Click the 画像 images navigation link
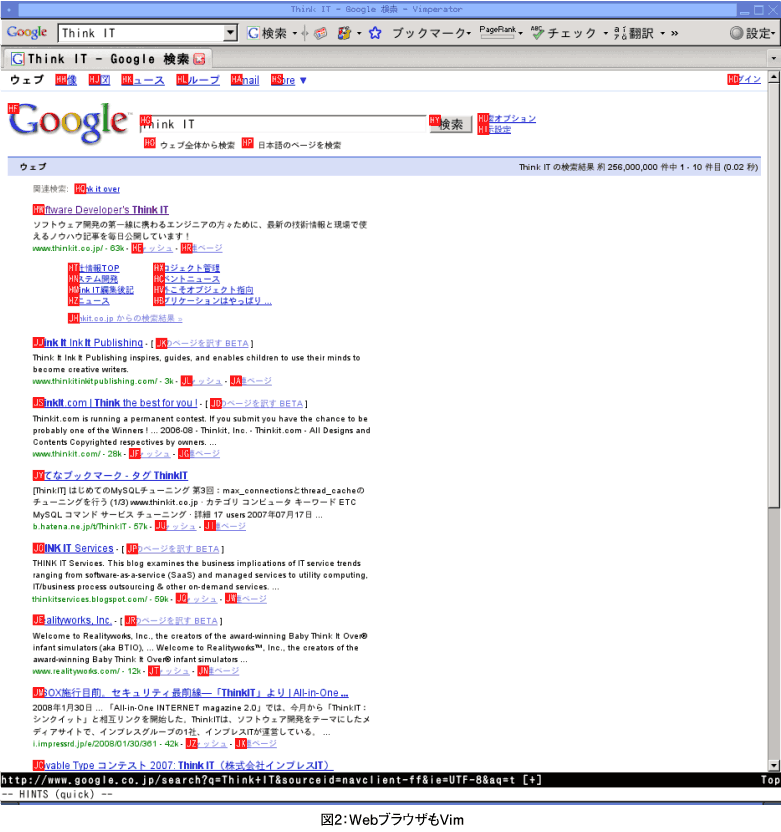The height and width of the screenshot is (832, 781). (x=66, y=80)
